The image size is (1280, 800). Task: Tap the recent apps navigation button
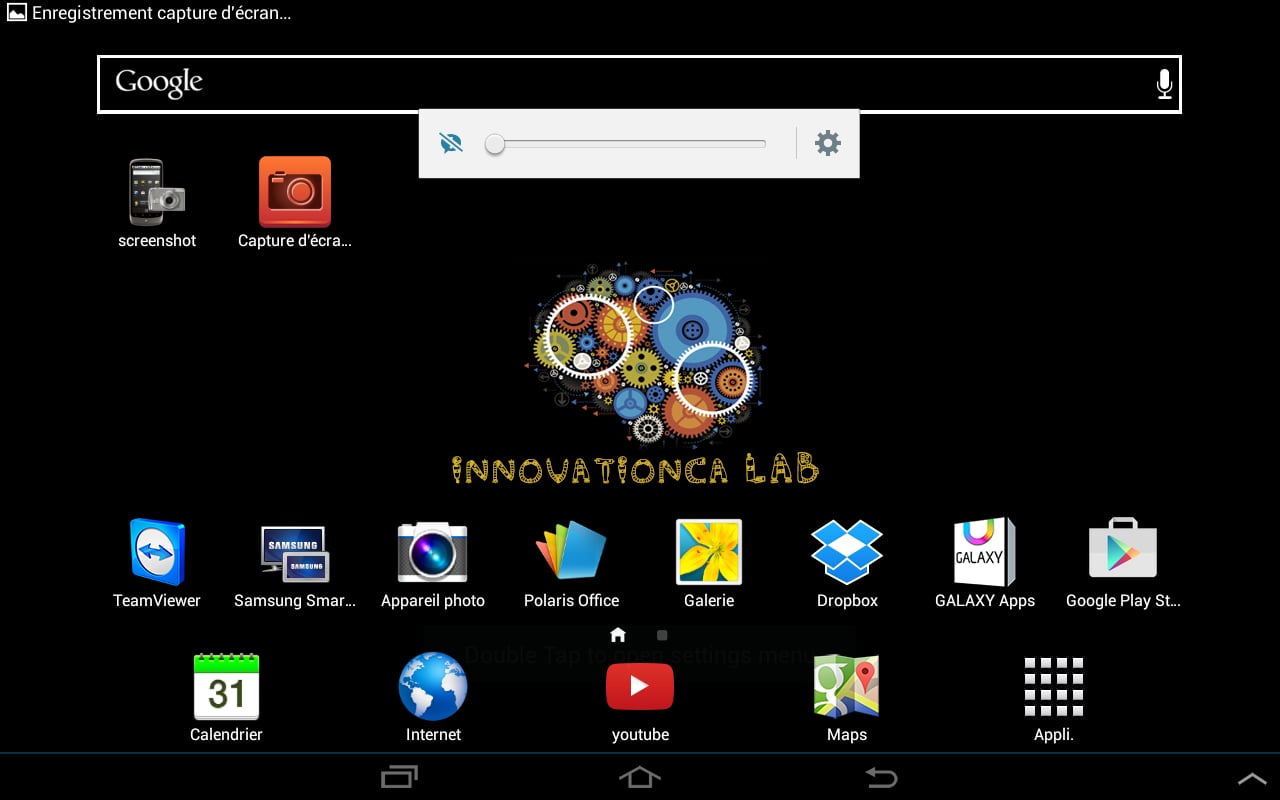[x=399, y=777]
